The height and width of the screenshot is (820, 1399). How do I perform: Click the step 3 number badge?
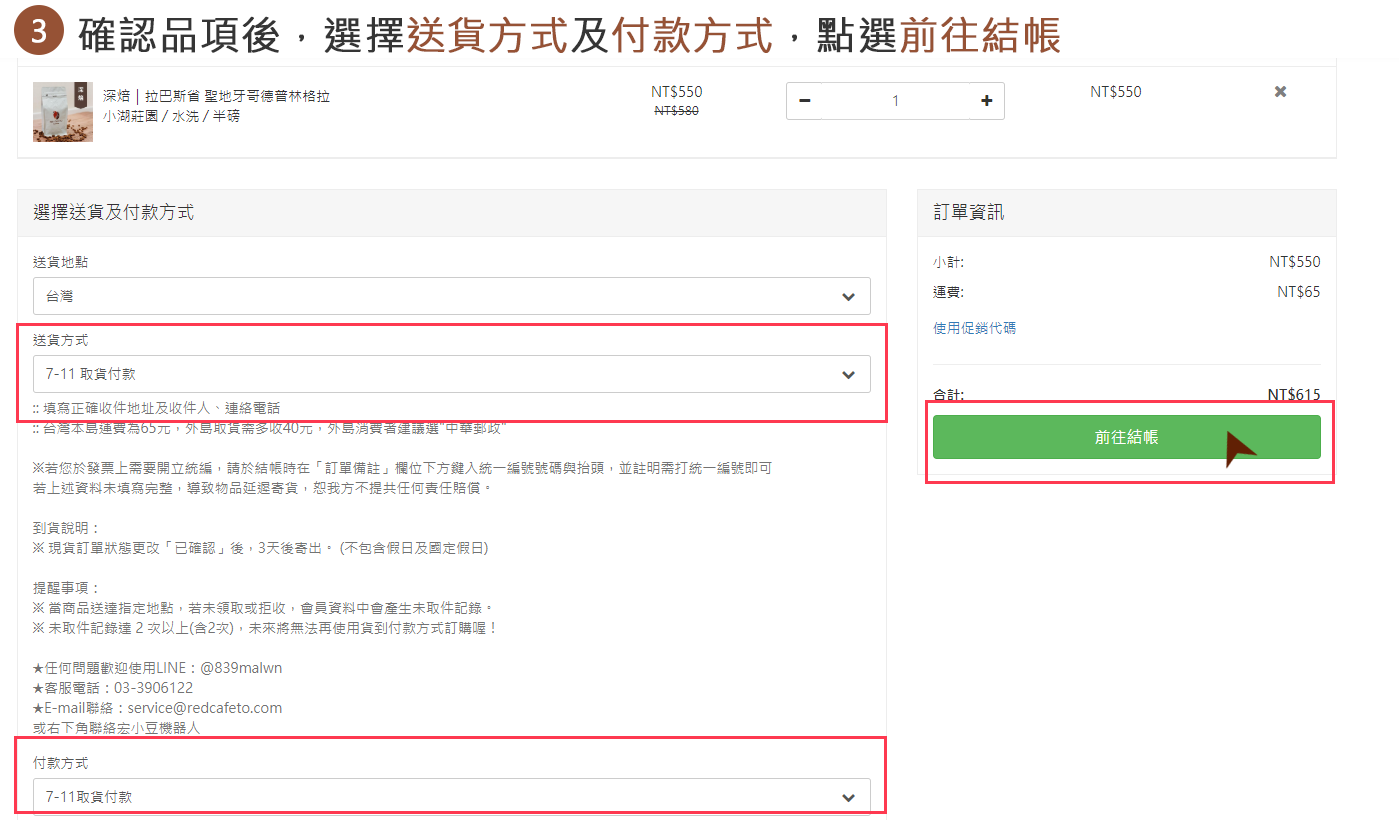click(x=38, y=33)
